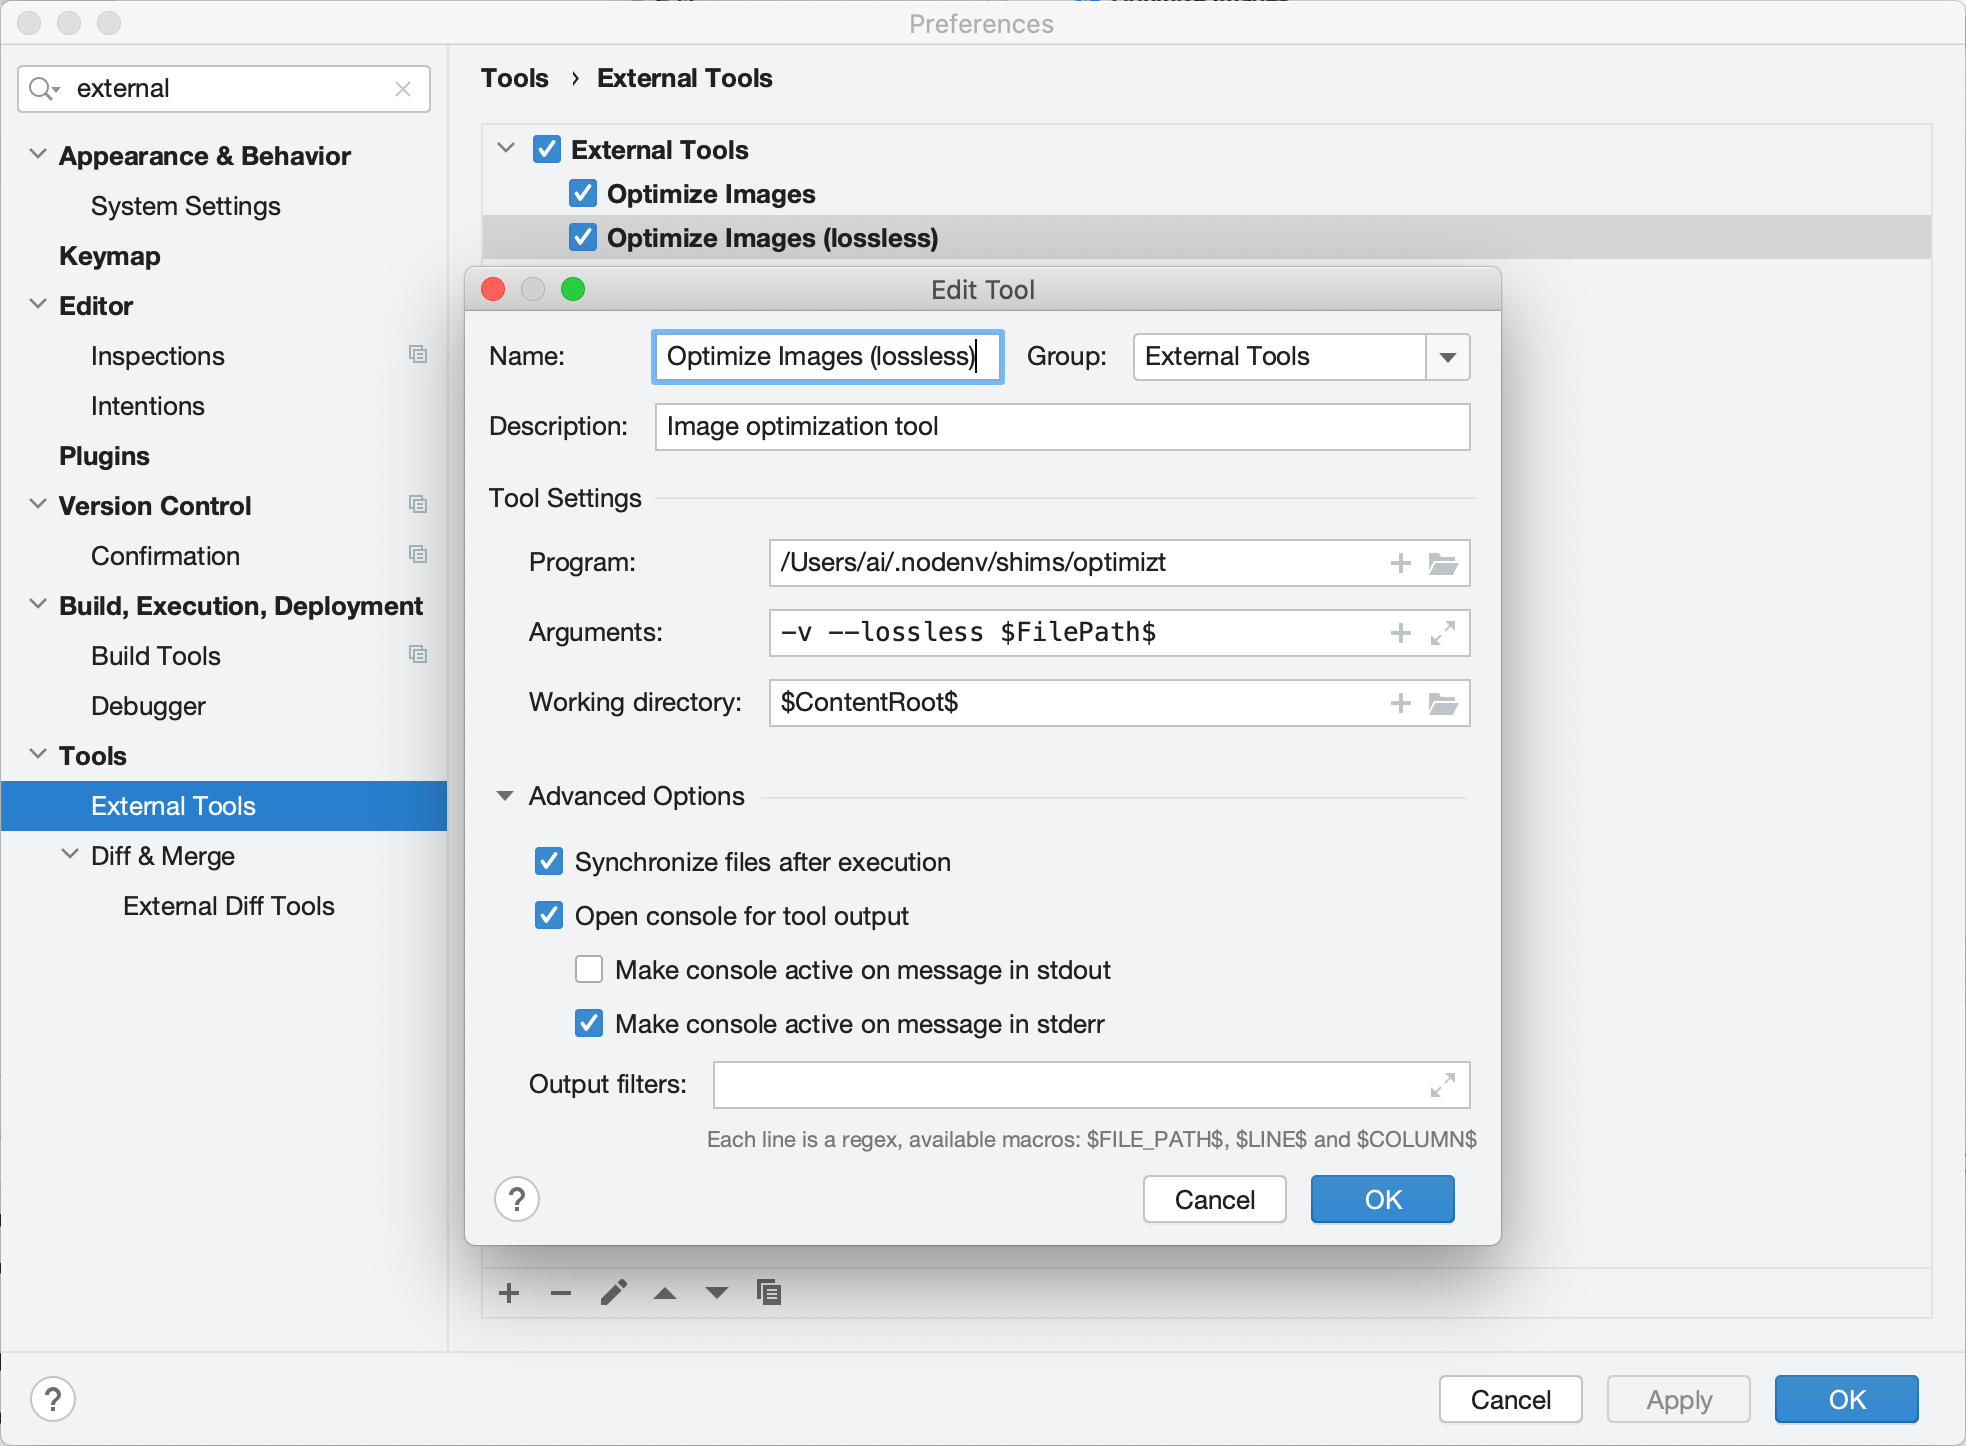Uncheck Synchronize files after execution
The height and width of the screenshot is (1446, 1966).
coord(549,862)
